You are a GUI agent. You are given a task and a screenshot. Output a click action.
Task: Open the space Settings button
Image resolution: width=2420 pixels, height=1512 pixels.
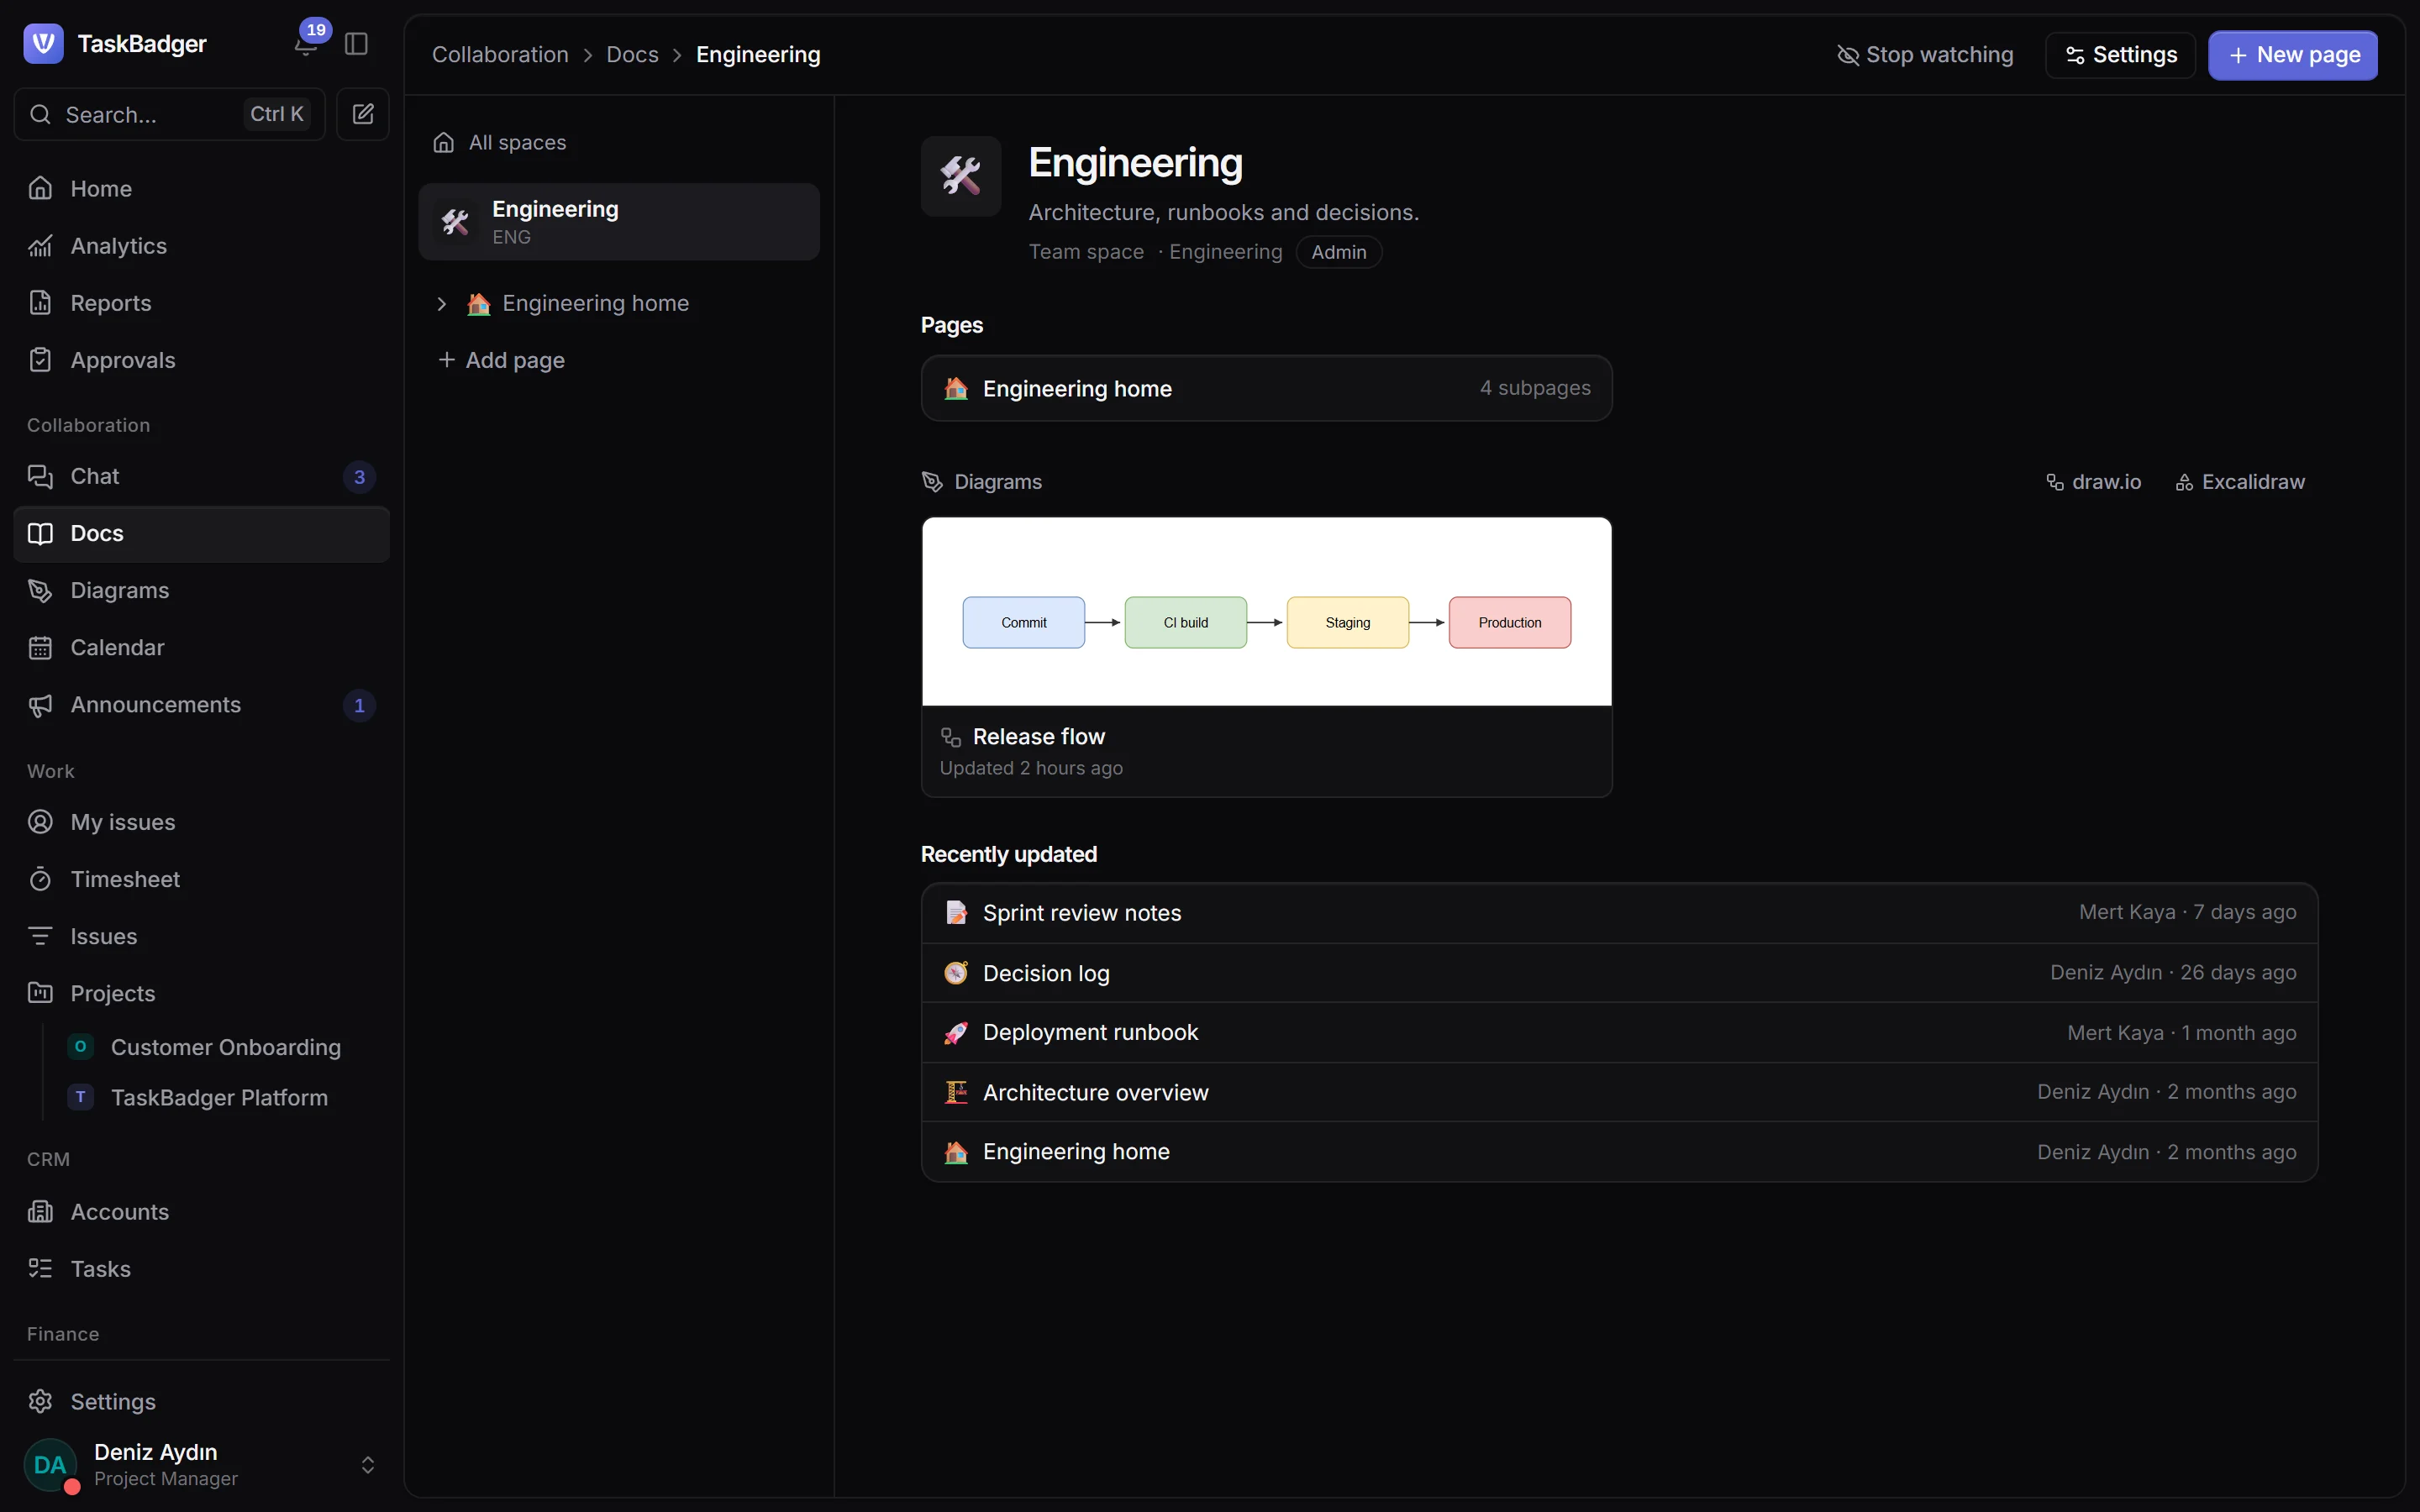click(2121, 55)
